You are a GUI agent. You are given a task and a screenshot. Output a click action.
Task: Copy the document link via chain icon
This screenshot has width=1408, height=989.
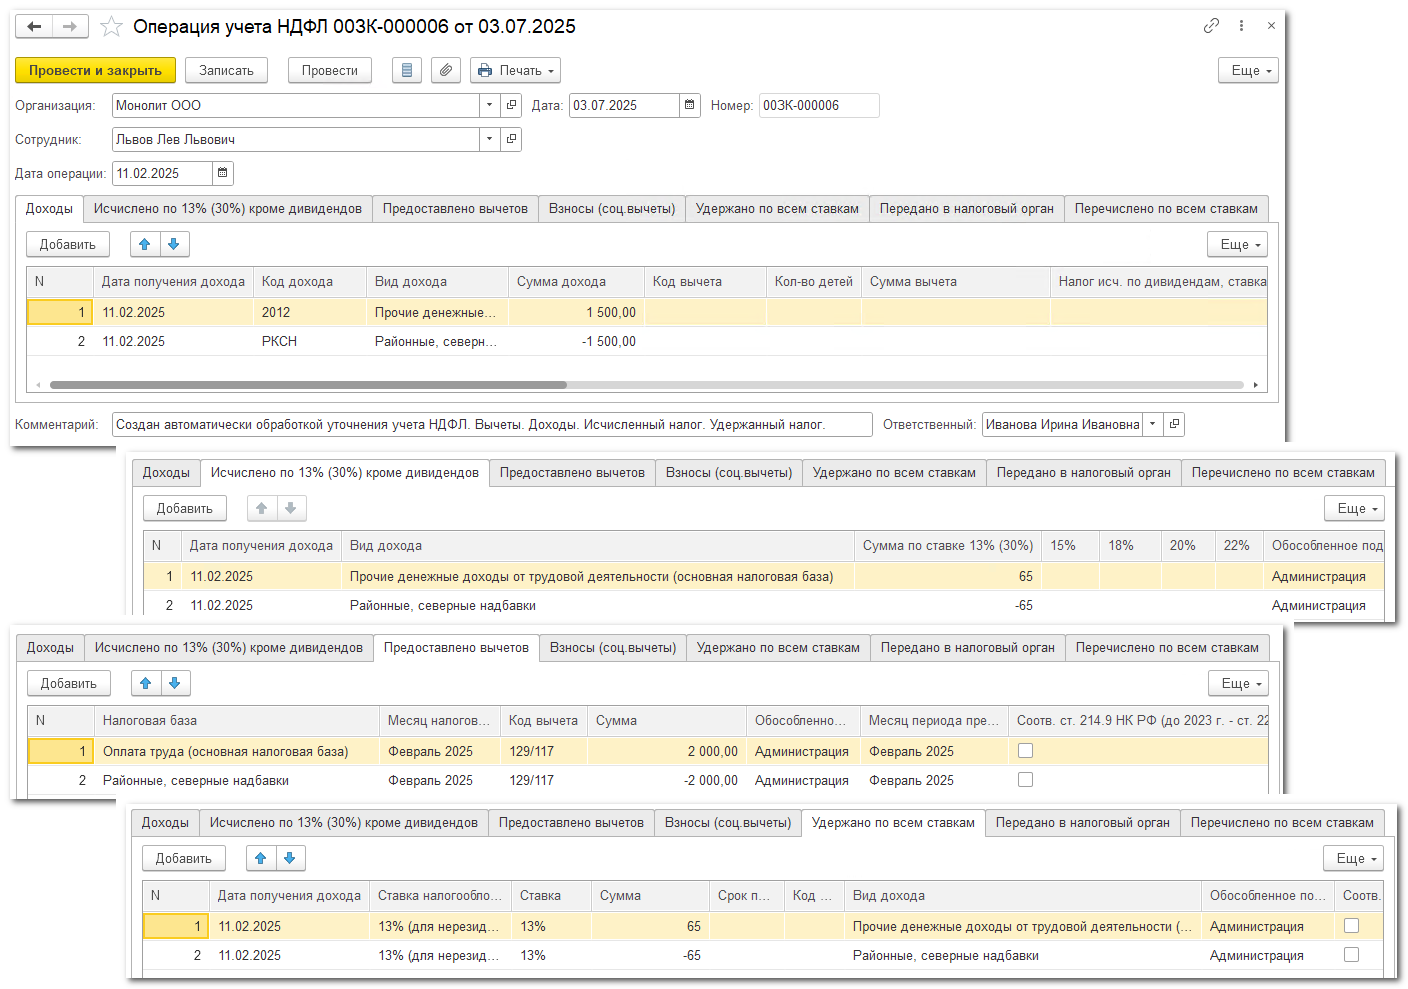[1211, 26]
